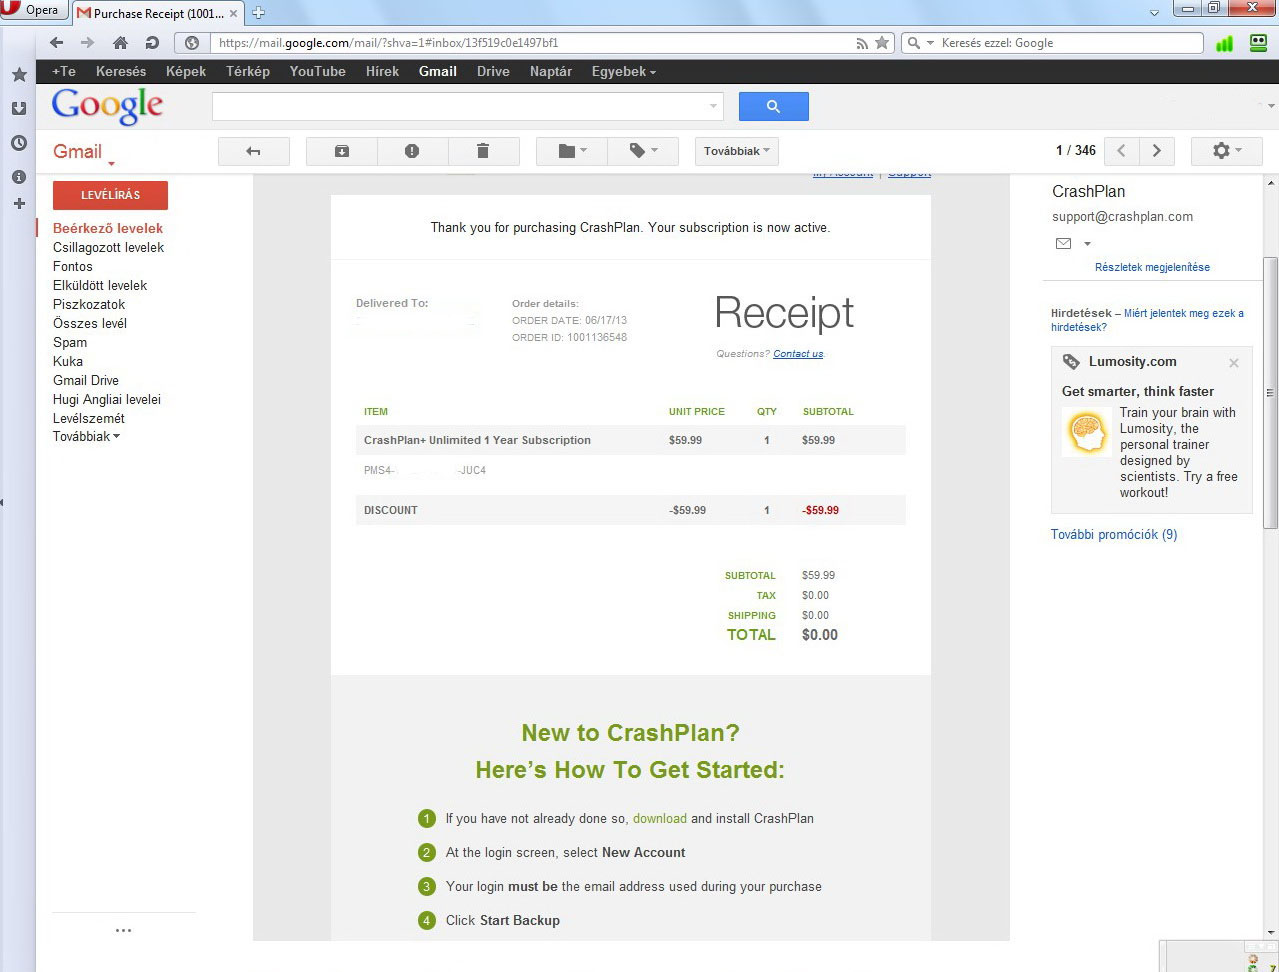Open the search engine selector dropdown

coord(920,43)
